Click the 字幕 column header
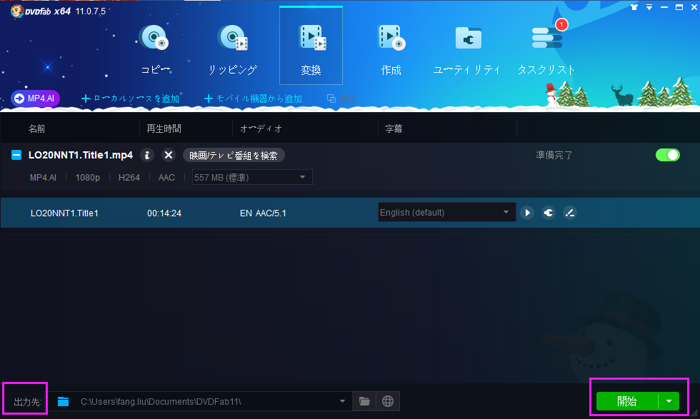The image size is (700, 419). (x=394, y=129)
